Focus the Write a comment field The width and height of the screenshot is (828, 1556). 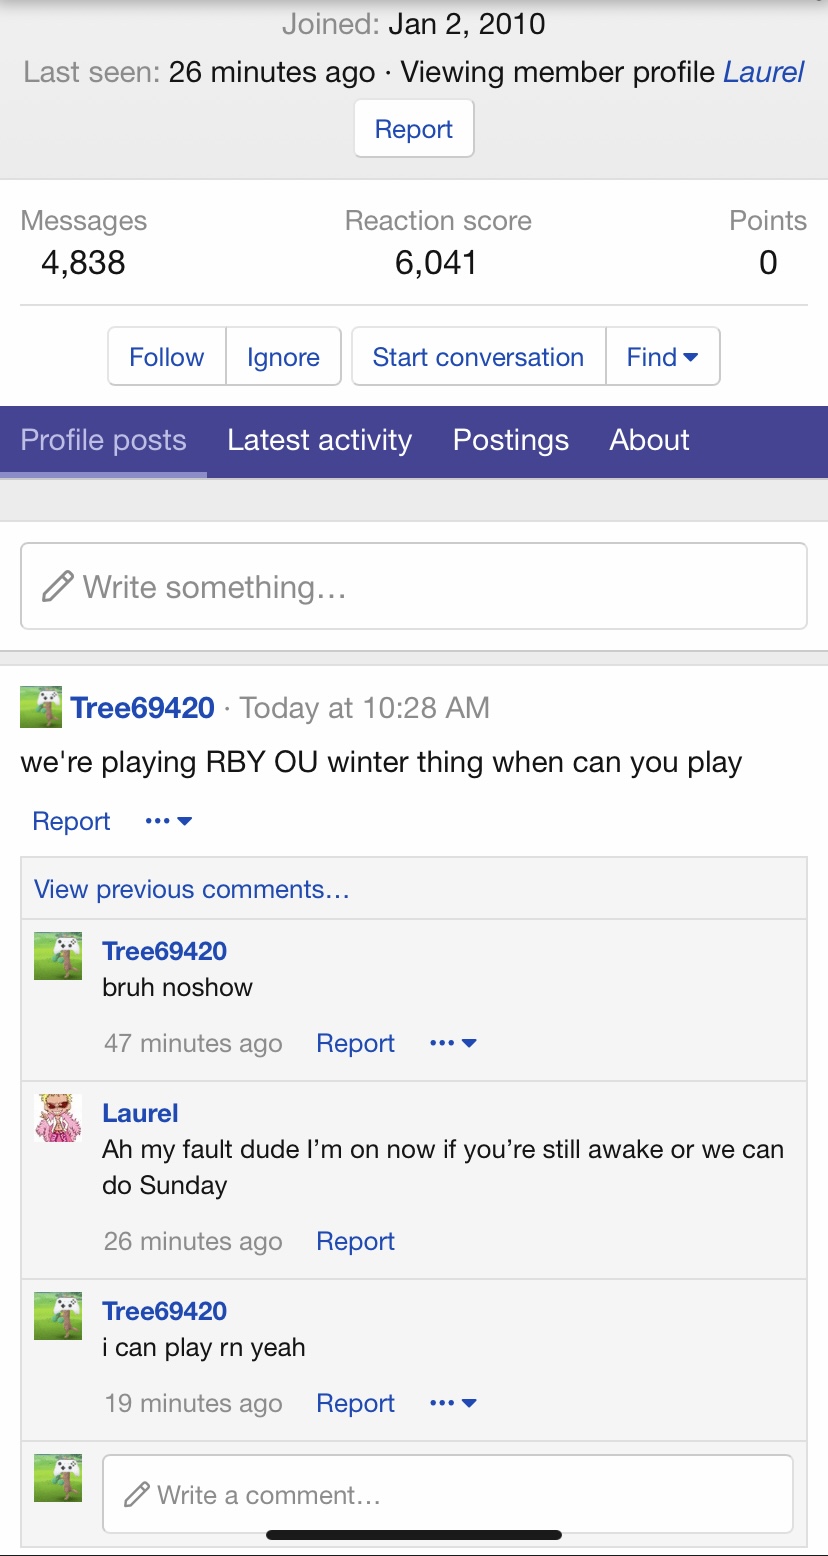[x=448, y=1495]
